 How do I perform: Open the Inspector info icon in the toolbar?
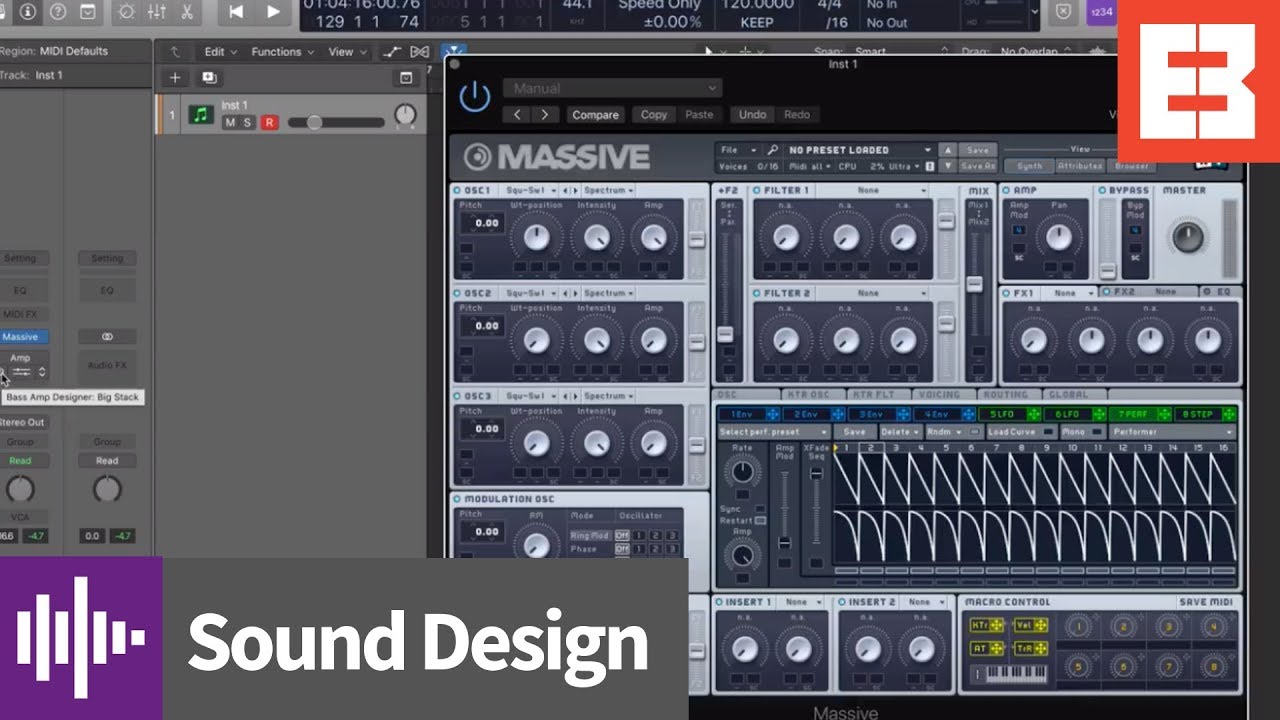pos(27,12)
